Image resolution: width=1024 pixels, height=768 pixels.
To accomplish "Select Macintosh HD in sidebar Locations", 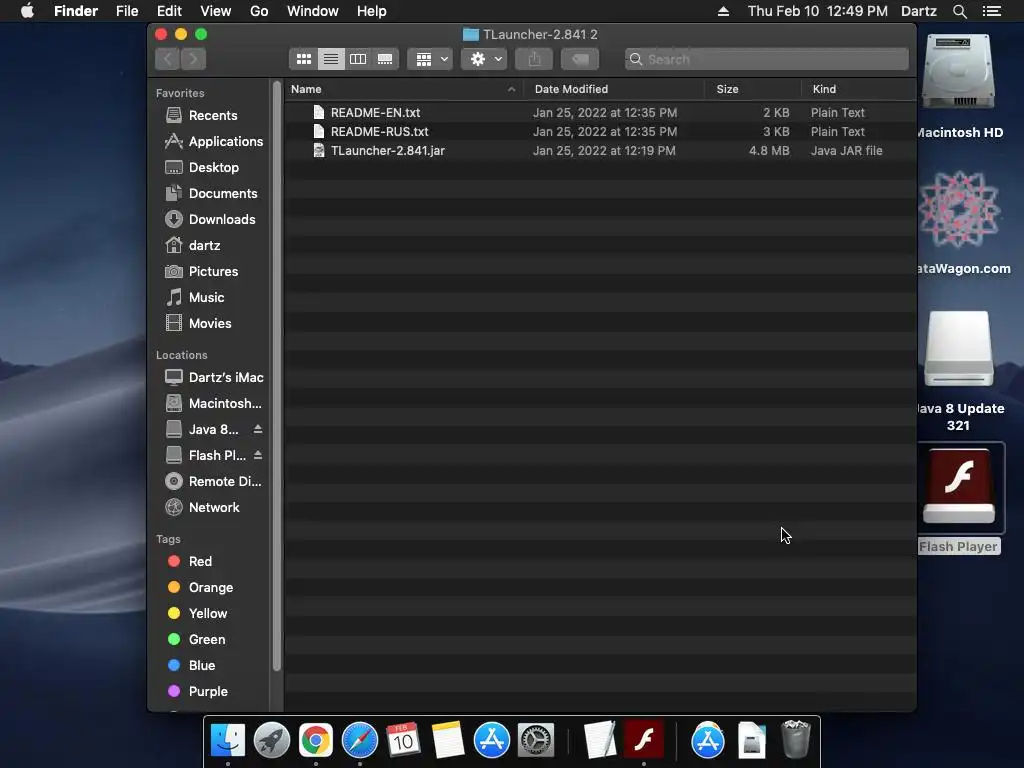I will [212, 404].
